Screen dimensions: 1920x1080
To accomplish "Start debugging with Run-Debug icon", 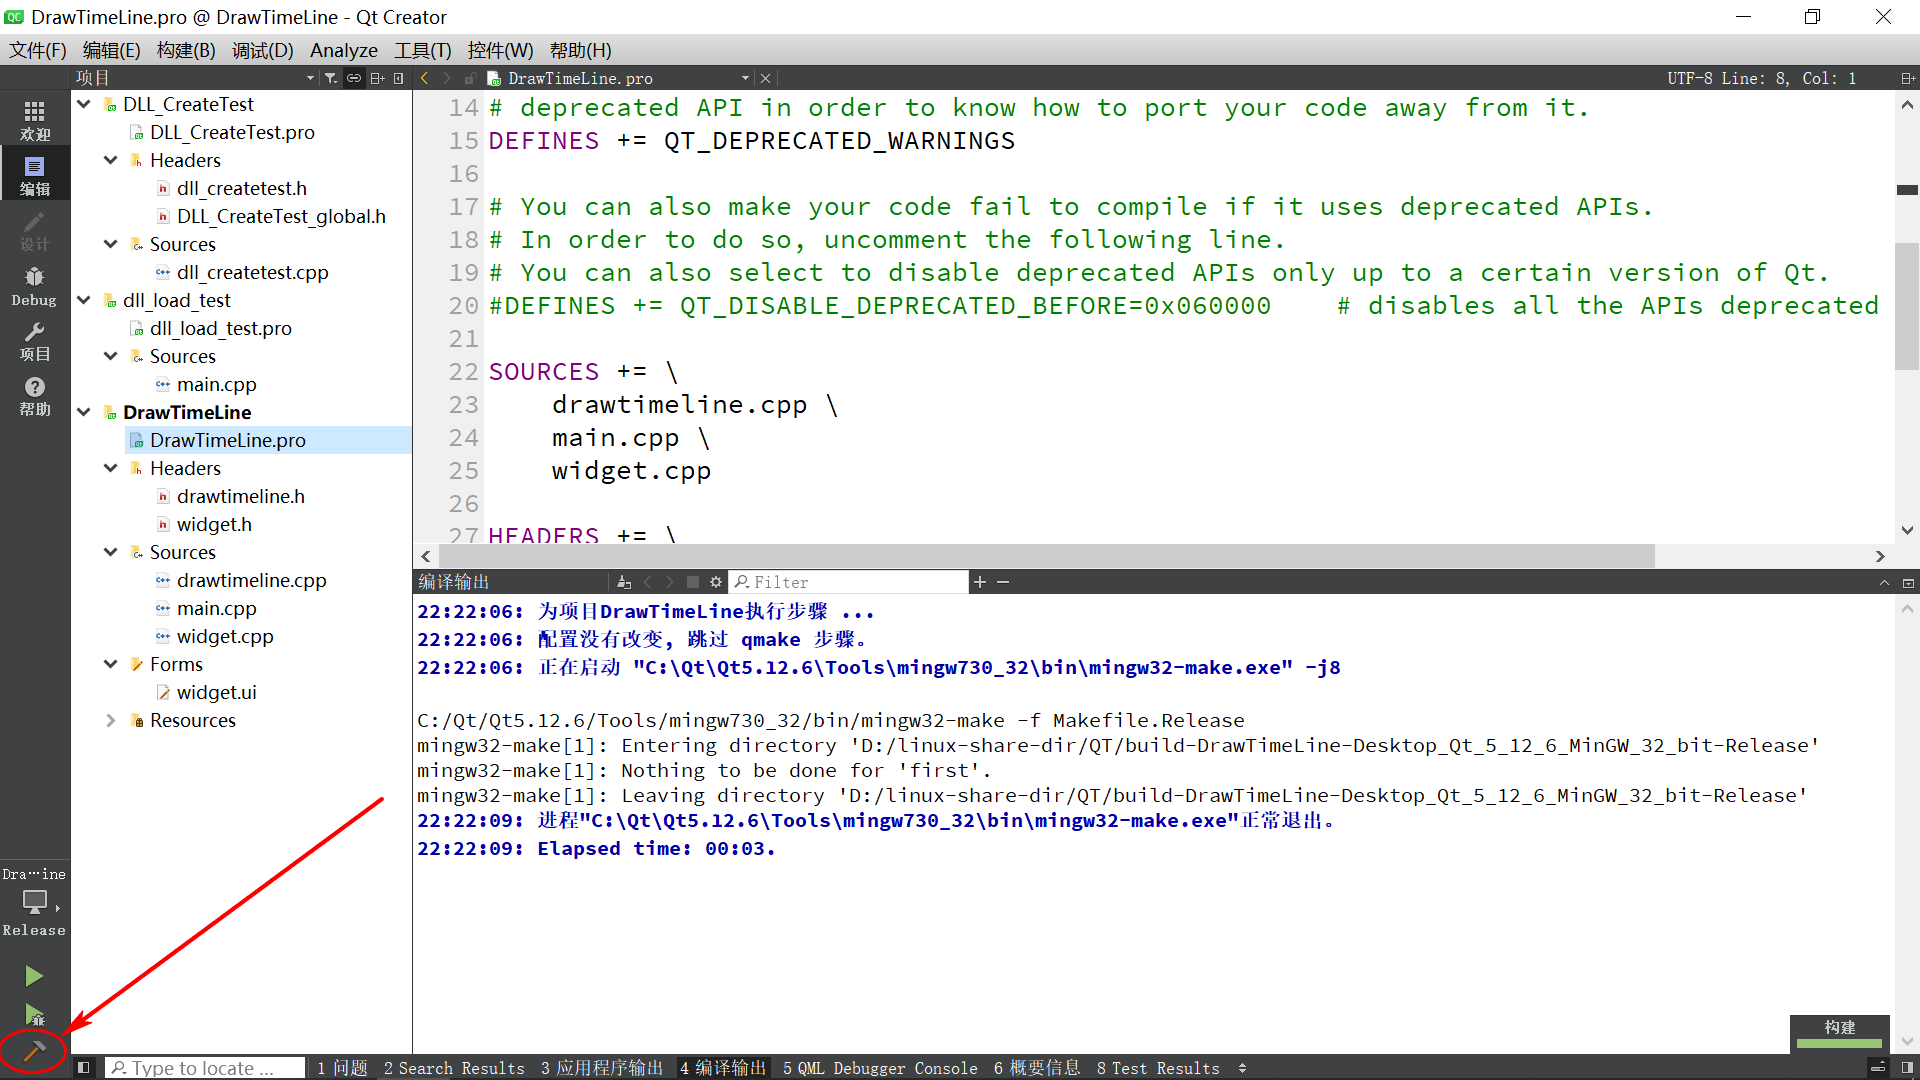I will pos(34,1014).
